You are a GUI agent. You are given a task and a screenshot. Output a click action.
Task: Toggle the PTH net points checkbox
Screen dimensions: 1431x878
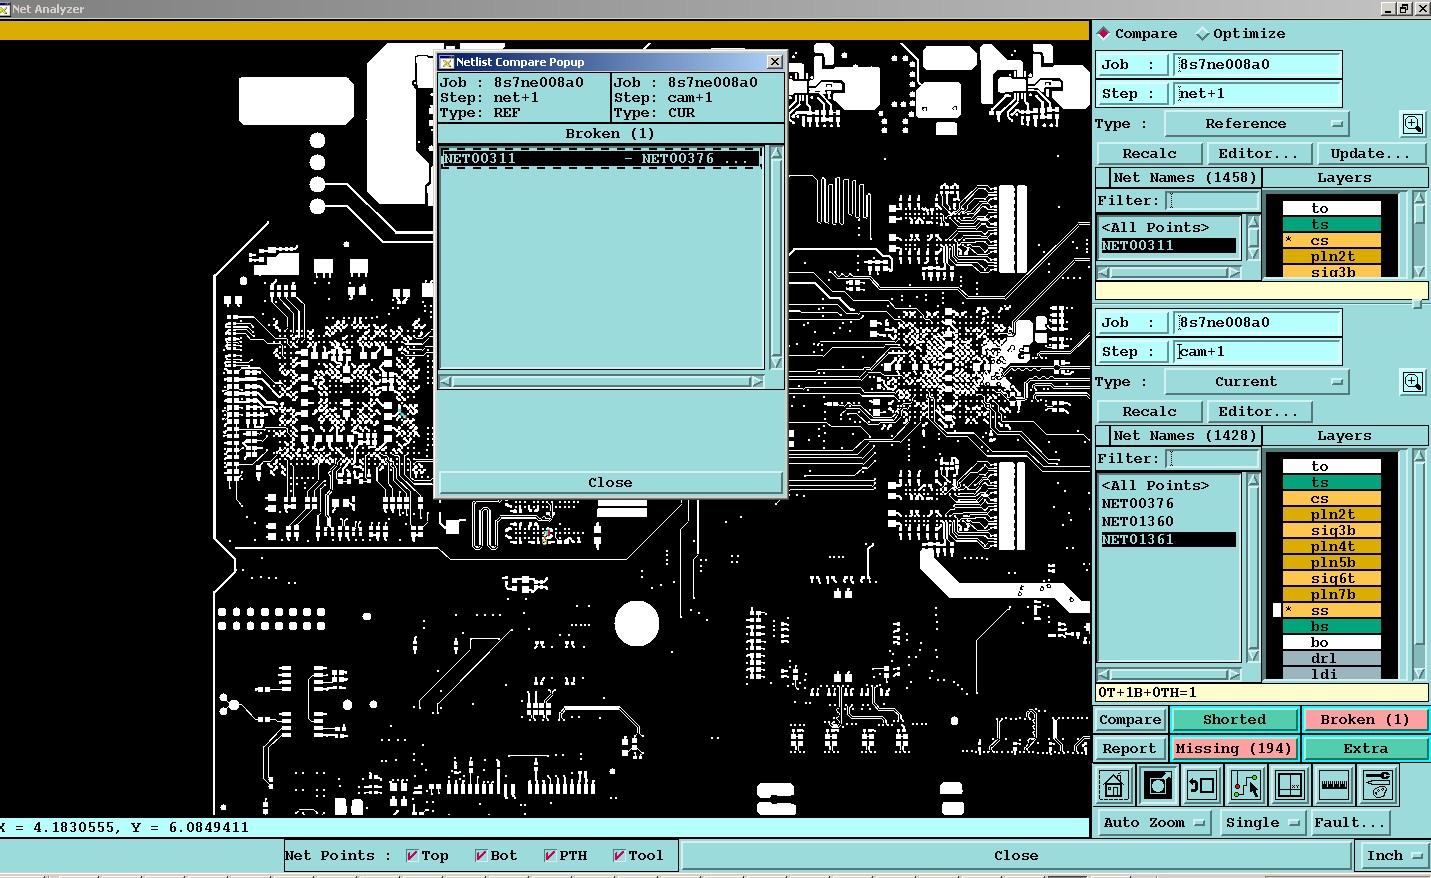pos(550,856)
